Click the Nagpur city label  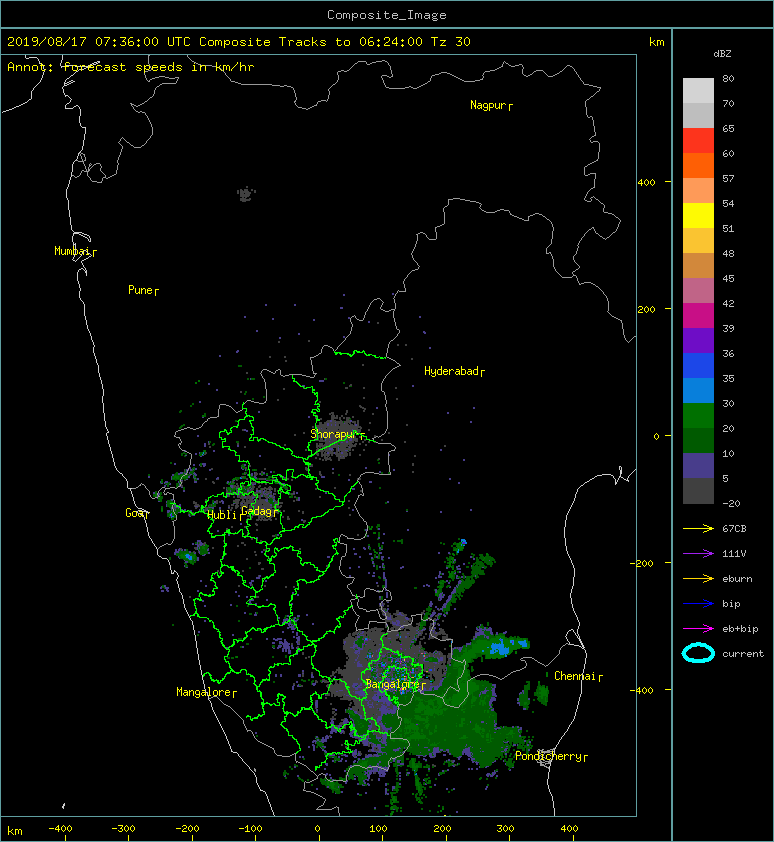point(488,105)
